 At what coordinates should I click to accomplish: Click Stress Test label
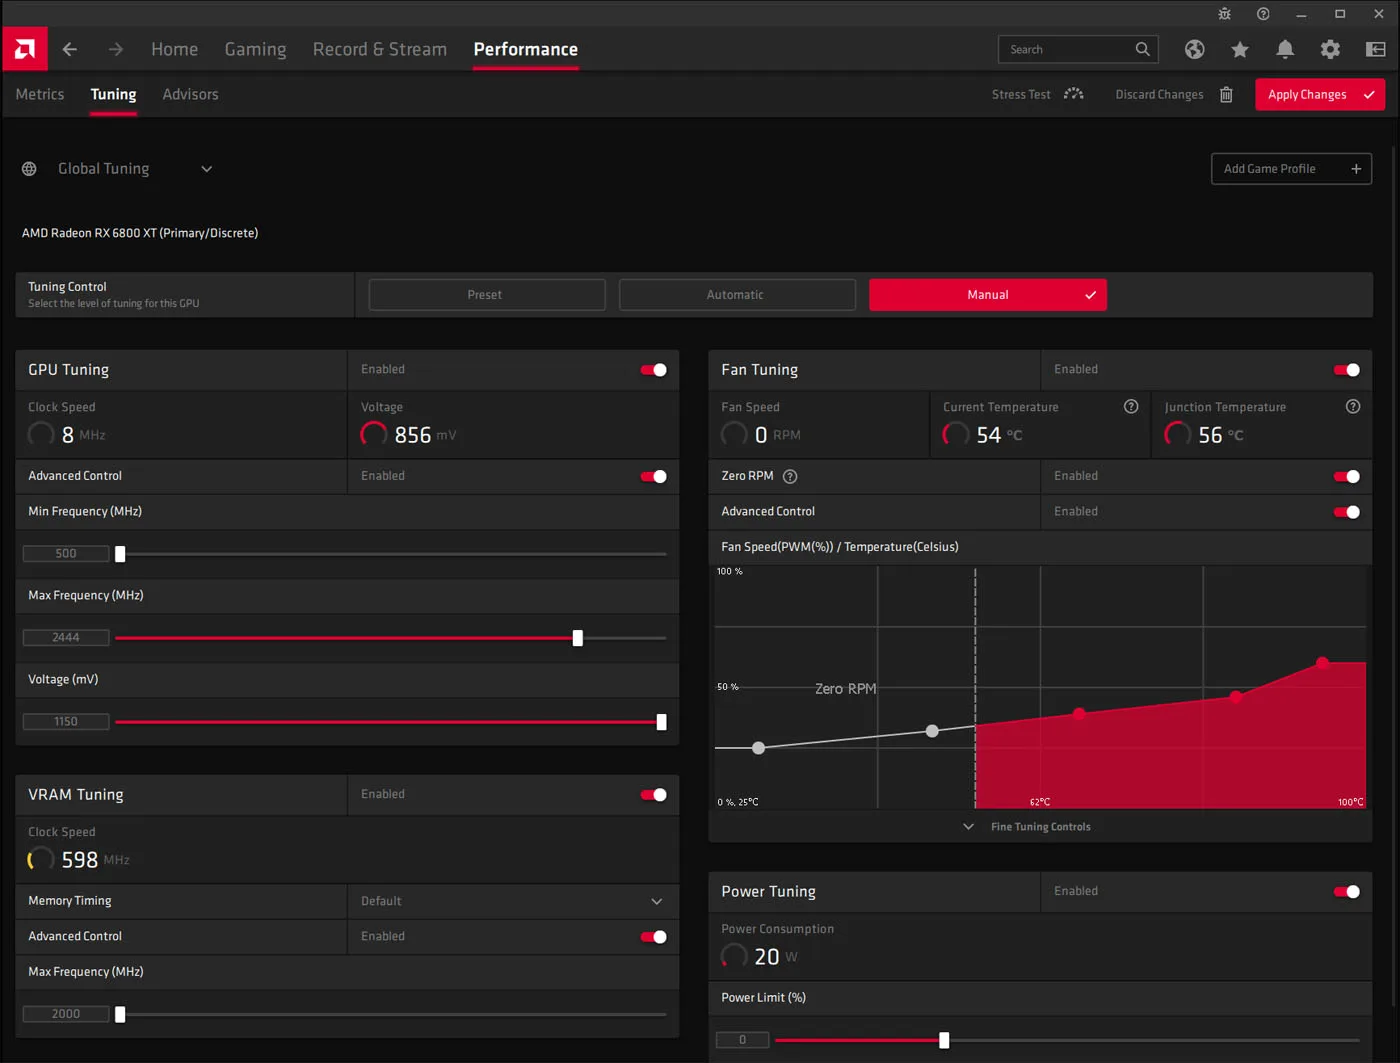pos(1021,94)
